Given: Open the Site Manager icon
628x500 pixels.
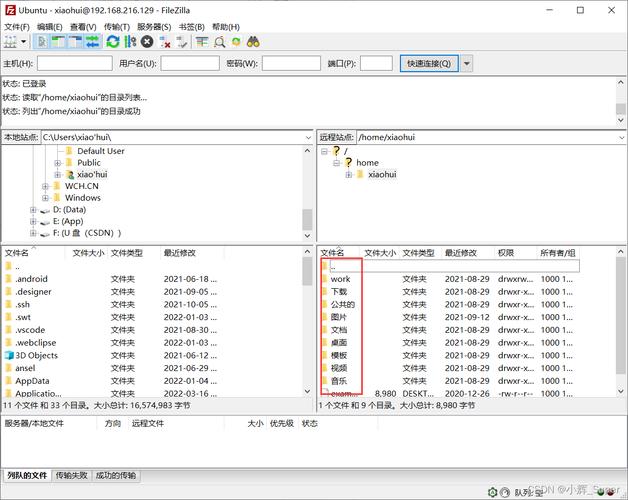Looking at the screenshot, I should [x=10, y=42].
